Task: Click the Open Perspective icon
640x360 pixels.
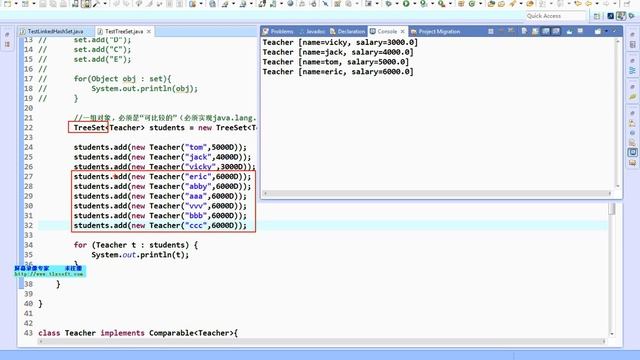Action: coord(597,16)
